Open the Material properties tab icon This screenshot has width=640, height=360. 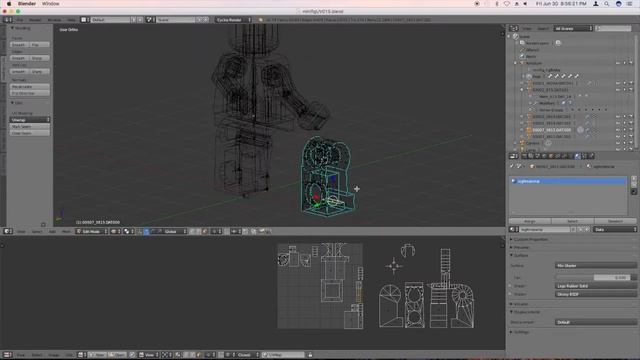577,156
